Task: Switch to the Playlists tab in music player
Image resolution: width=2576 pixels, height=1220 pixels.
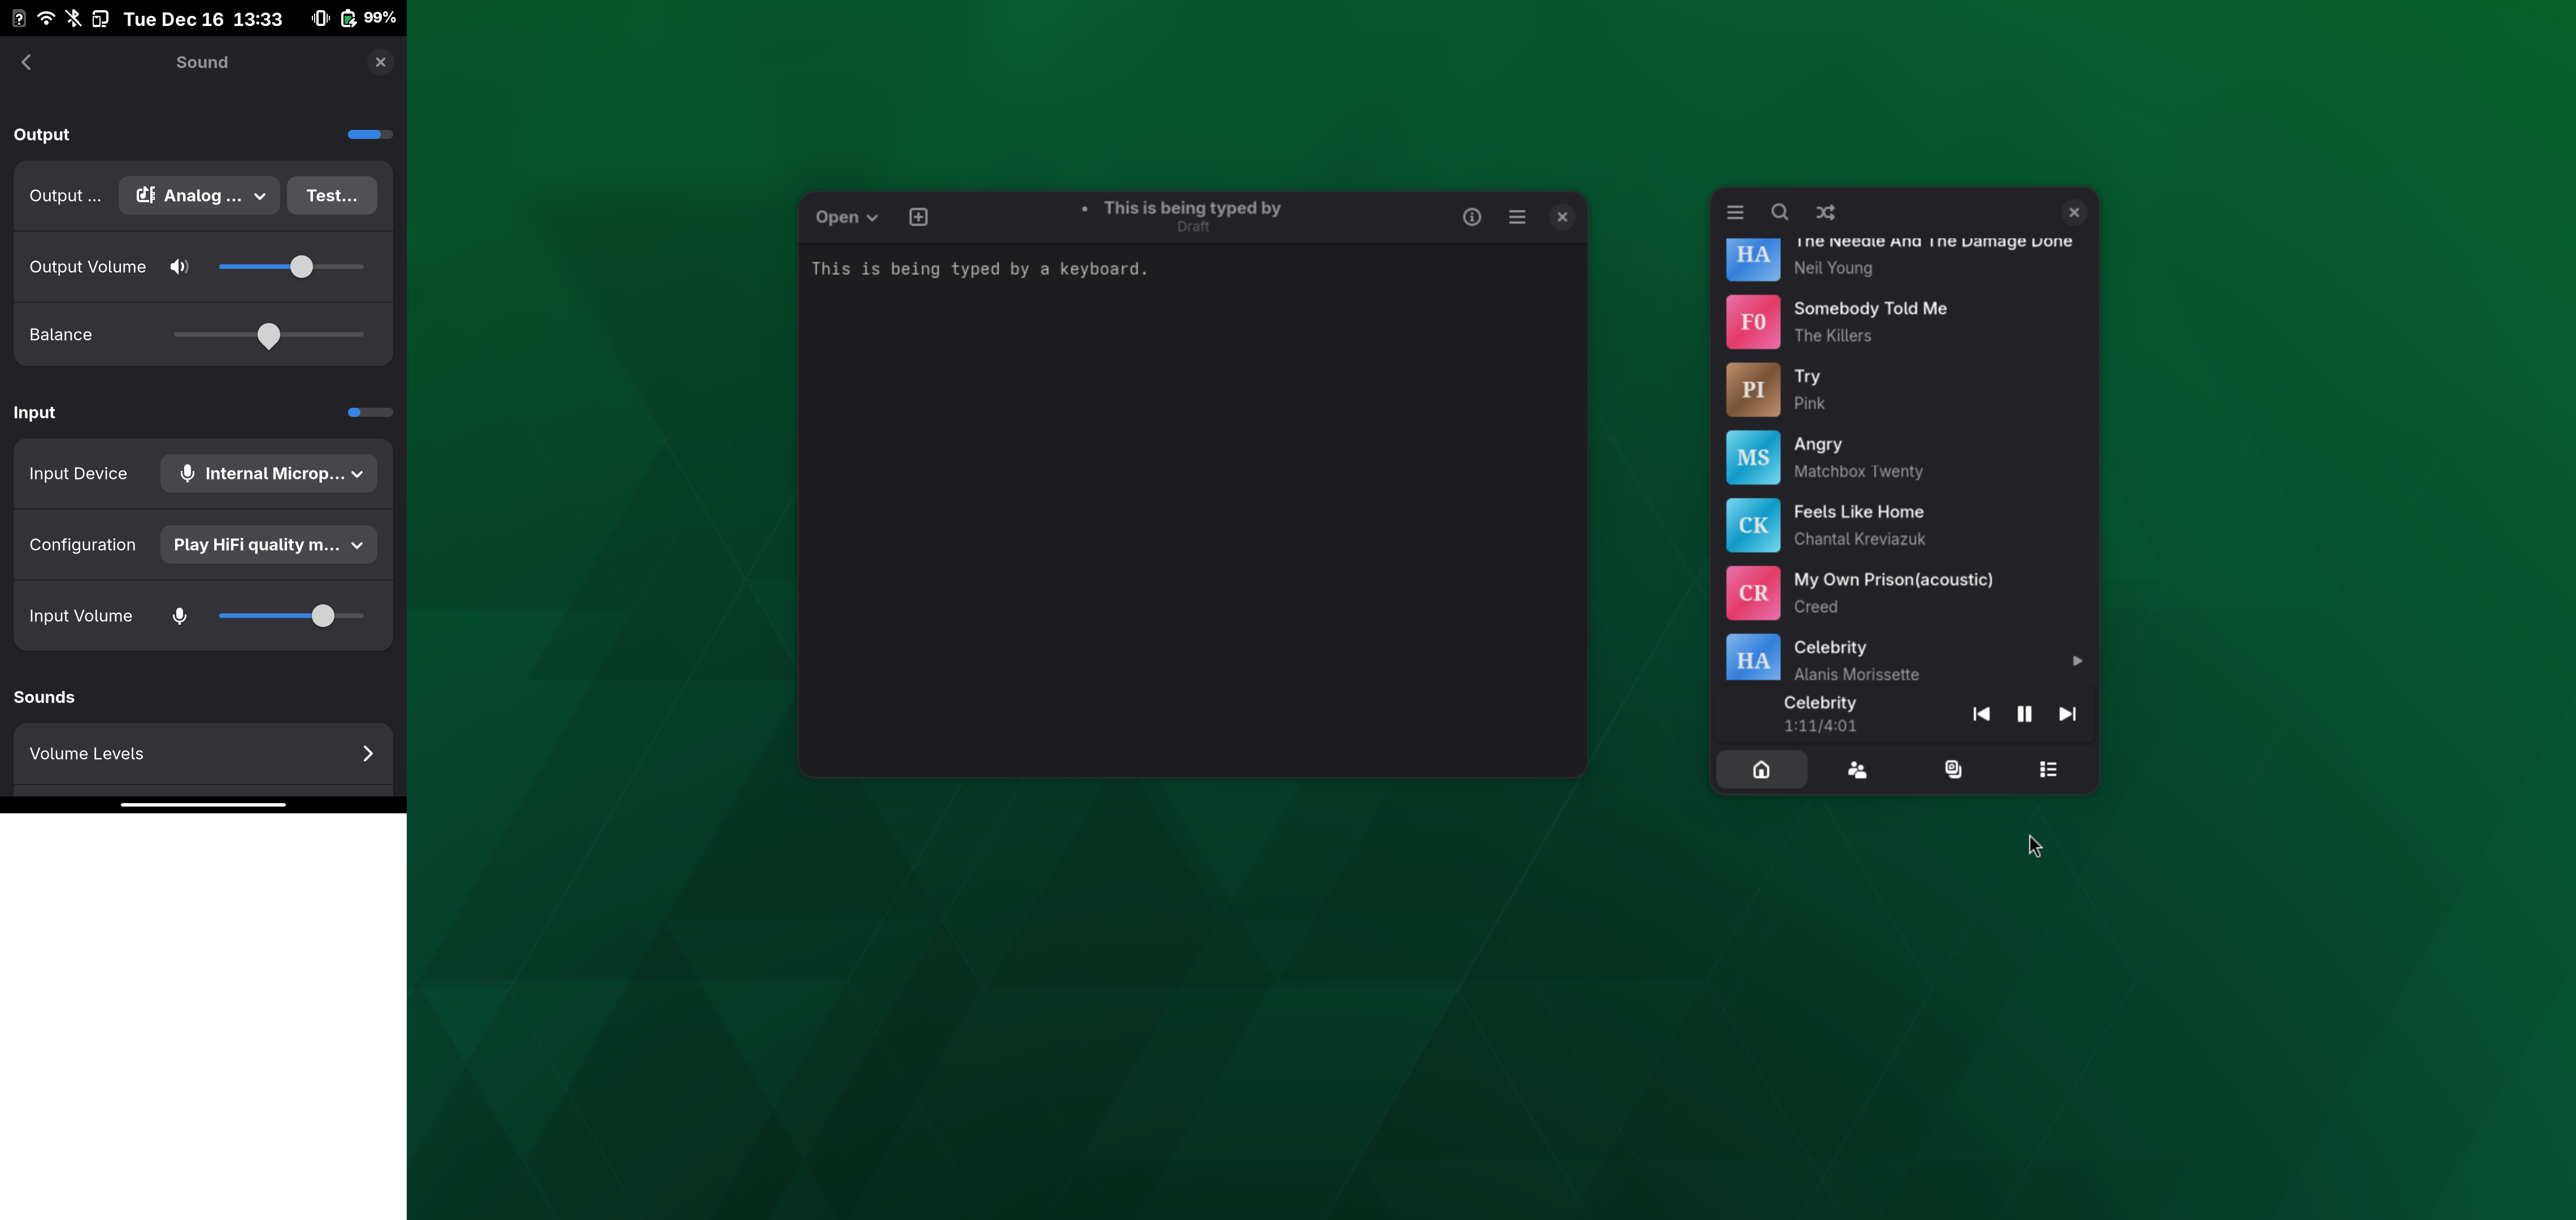Action: [x=2048, y=769]
